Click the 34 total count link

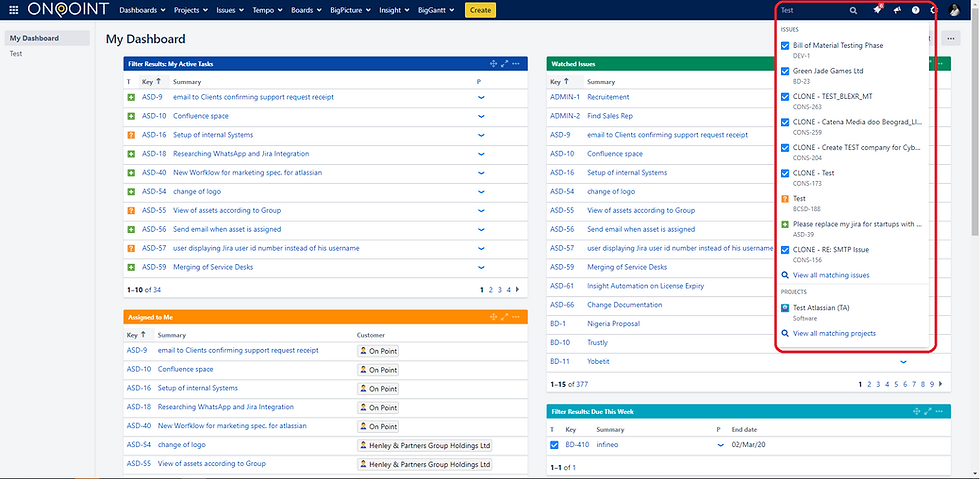157,290
